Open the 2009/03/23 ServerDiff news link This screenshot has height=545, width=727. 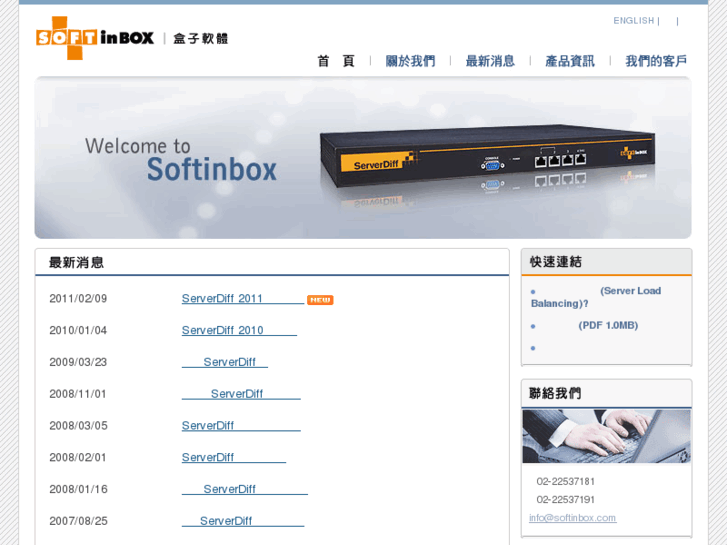click(225, 362)
